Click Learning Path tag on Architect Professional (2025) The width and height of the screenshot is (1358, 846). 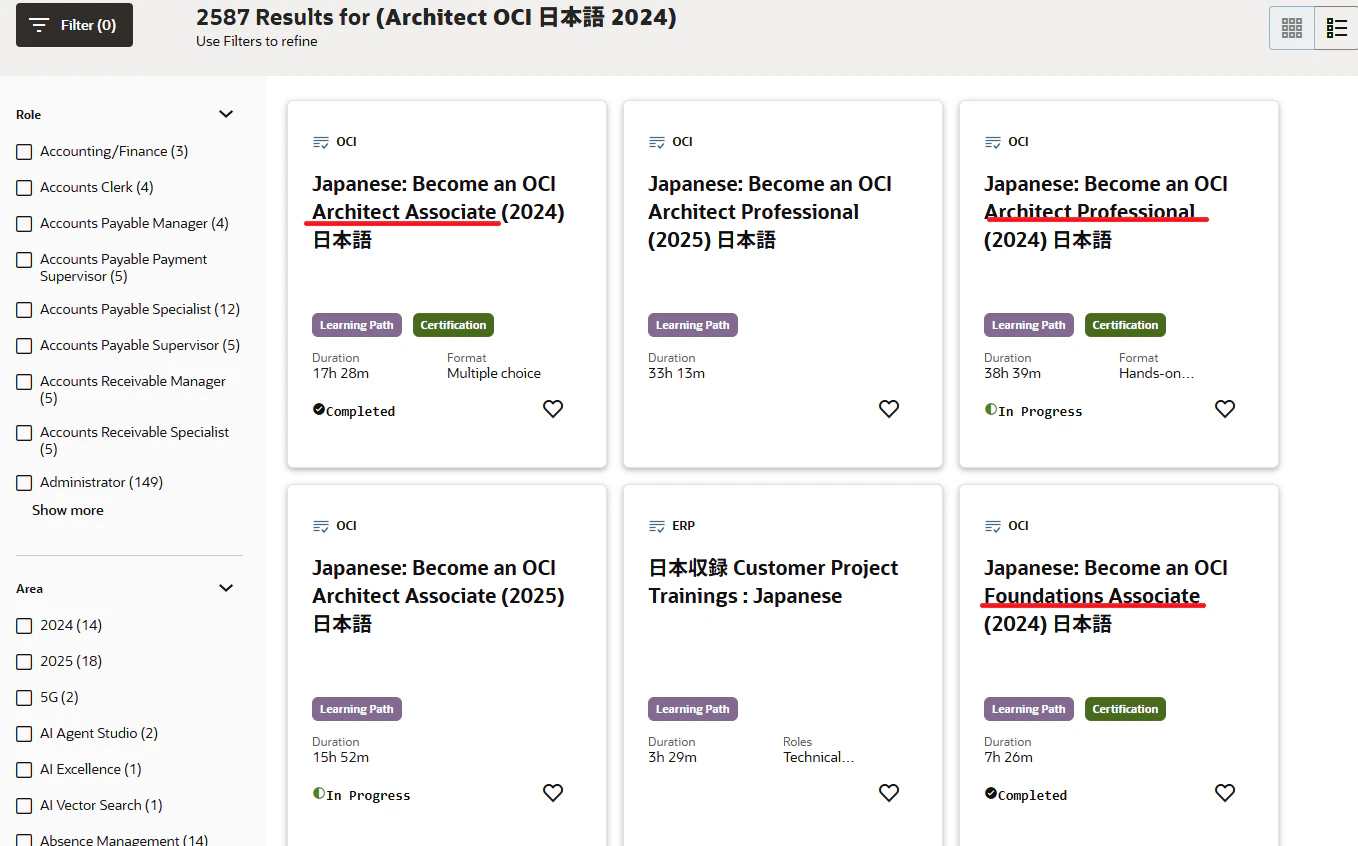(x=693, y=325)
